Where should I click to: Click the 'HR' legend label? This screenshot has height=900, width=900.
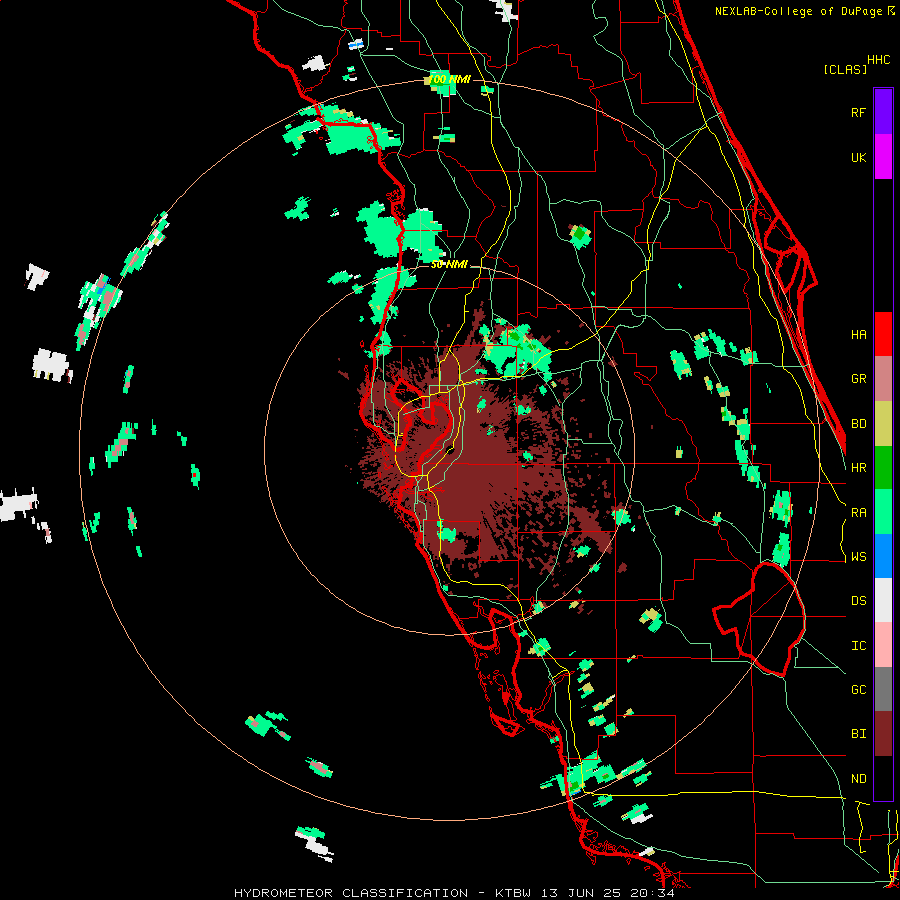[858, 468]
